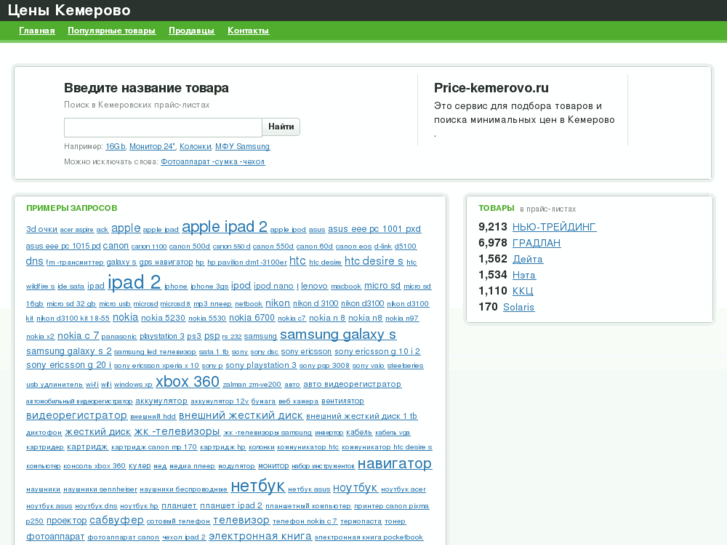Open seller ГРАДЛАН

536,243
